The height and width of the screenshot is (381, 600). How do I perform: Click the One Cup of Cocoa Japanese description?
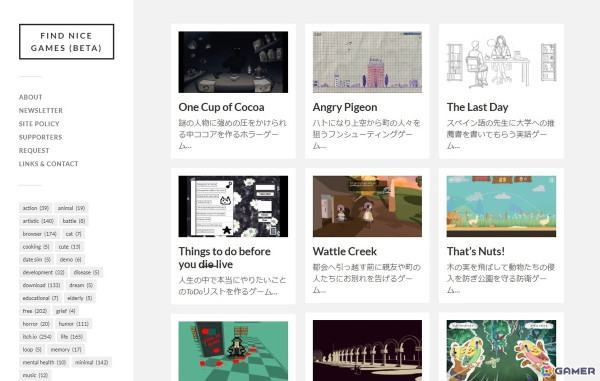point(232,134)
